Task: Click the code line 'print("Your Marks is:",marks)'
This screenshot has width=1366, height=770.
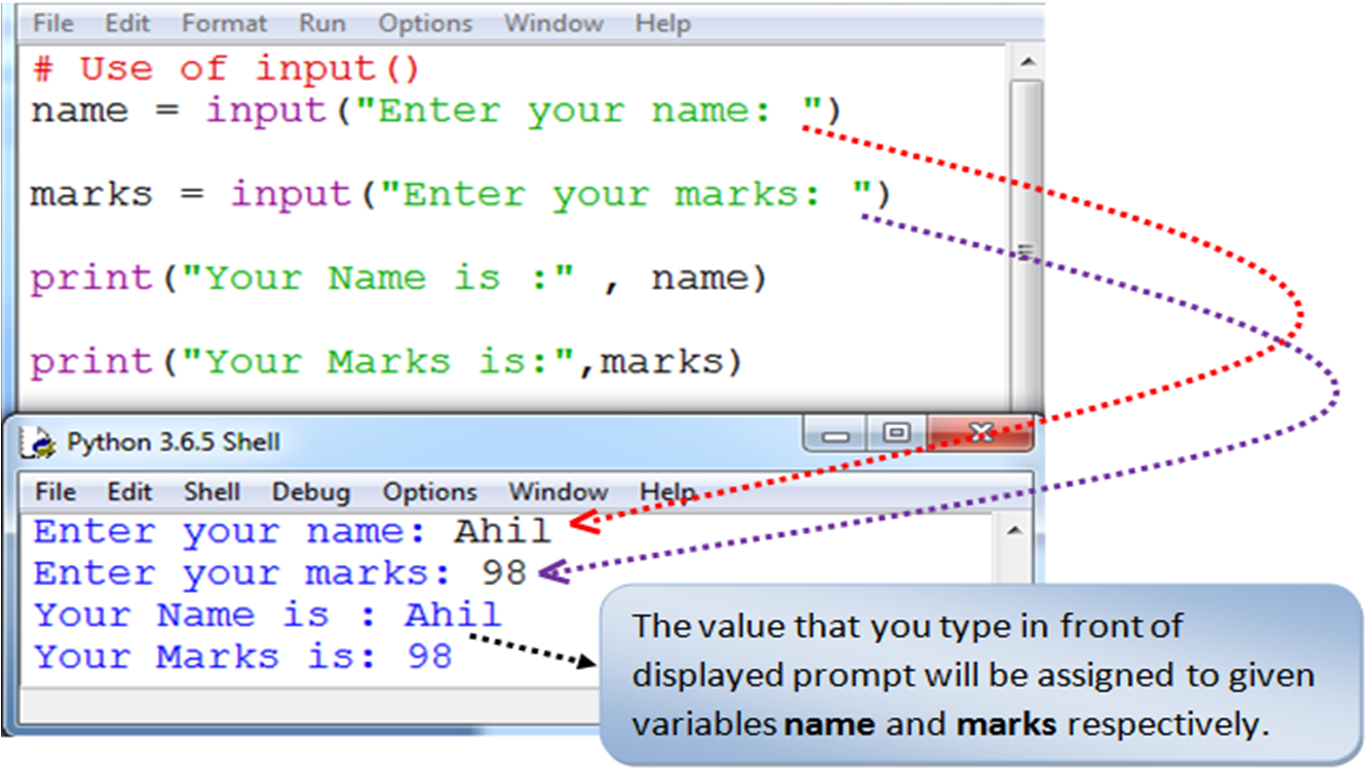Action: tap(387, 361)
